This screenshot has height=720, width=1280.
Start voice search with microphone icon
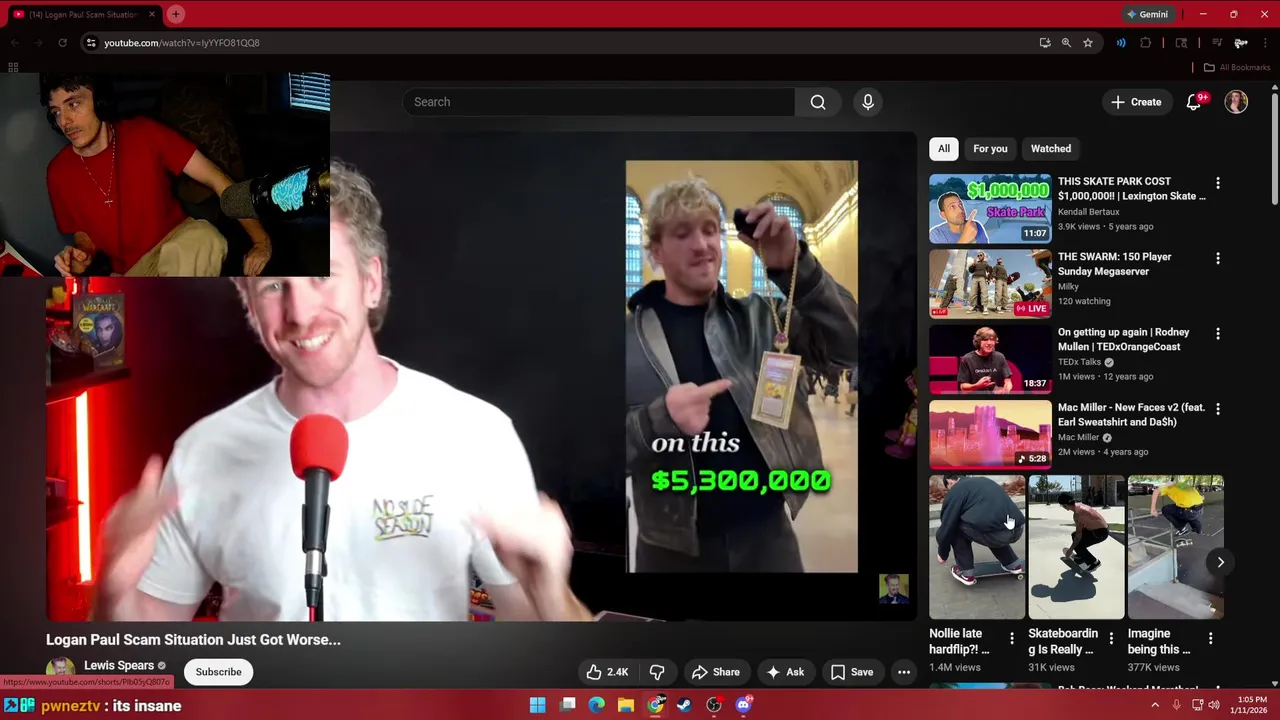tap(867, 102)
